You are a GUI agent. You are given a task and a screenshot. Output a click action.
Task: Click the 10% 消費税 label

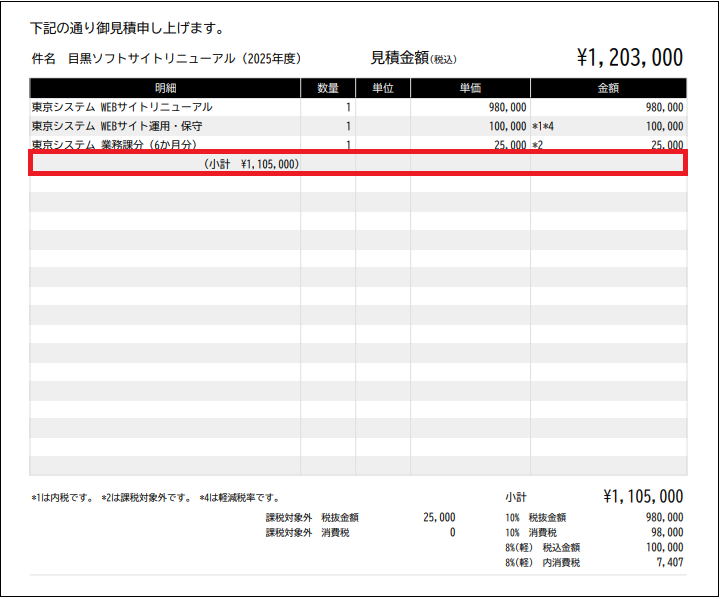coord(531,533)
